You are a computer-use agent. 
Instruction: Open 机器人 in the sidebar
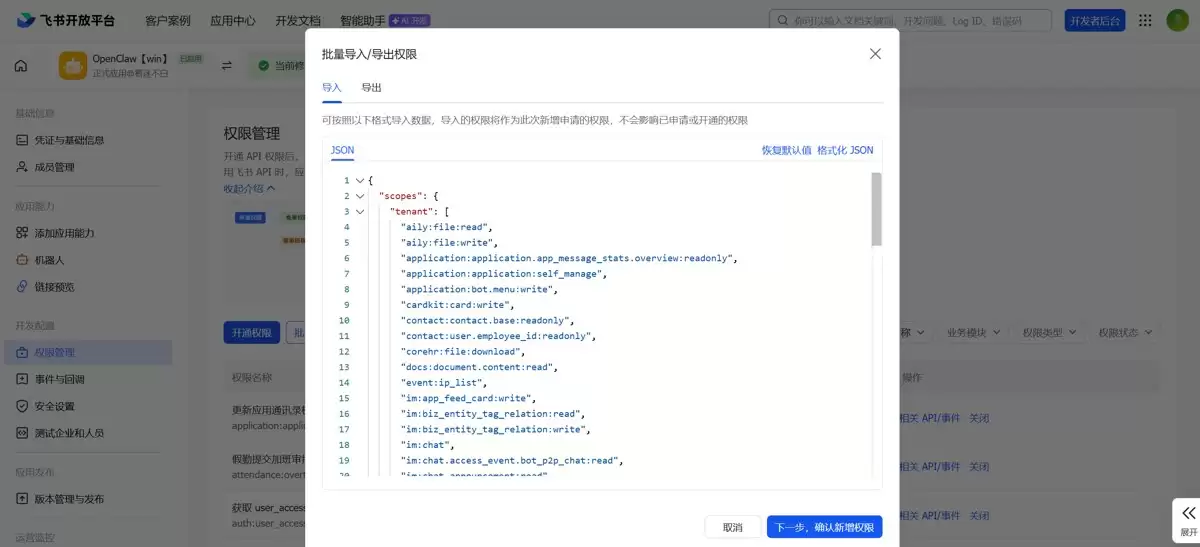(x=49, y=260)
